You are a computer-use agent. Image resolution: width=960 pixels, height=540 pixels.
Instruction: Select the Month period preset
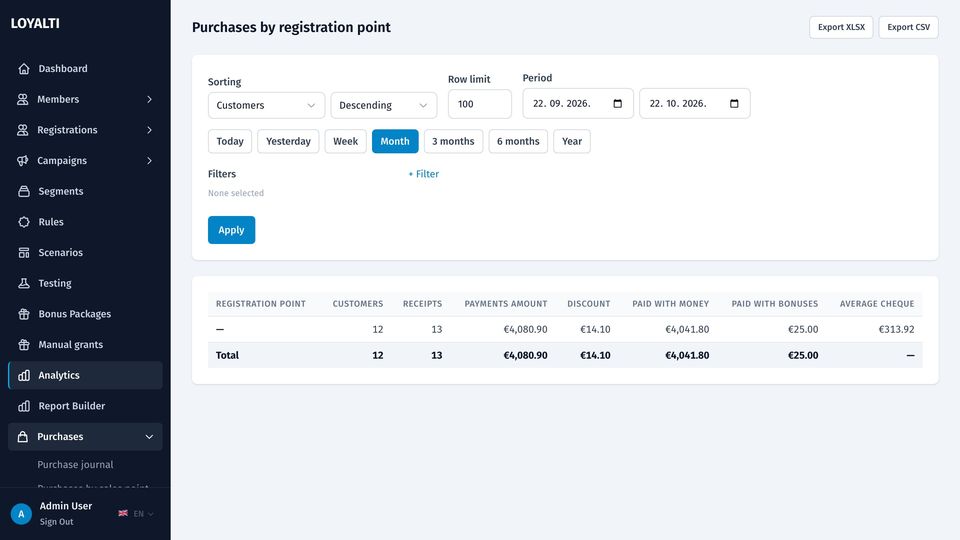395,141
